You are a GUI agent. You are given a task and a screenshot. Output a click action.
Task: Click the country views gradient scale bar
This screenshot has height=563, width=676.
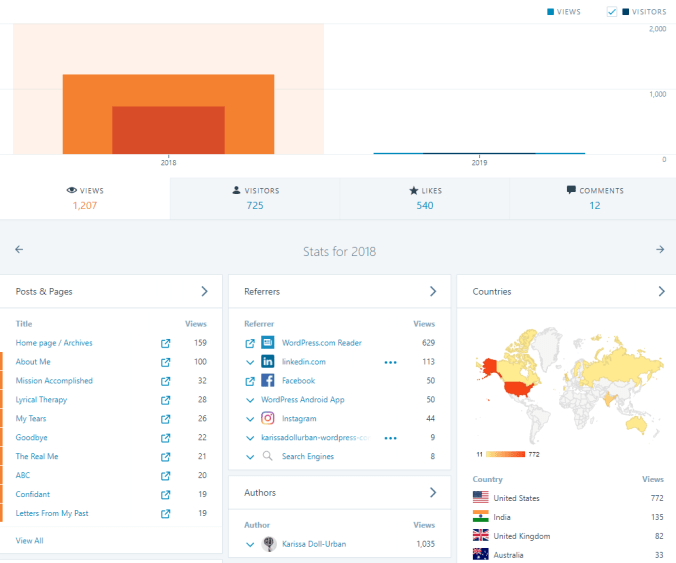tap(505, 454)
